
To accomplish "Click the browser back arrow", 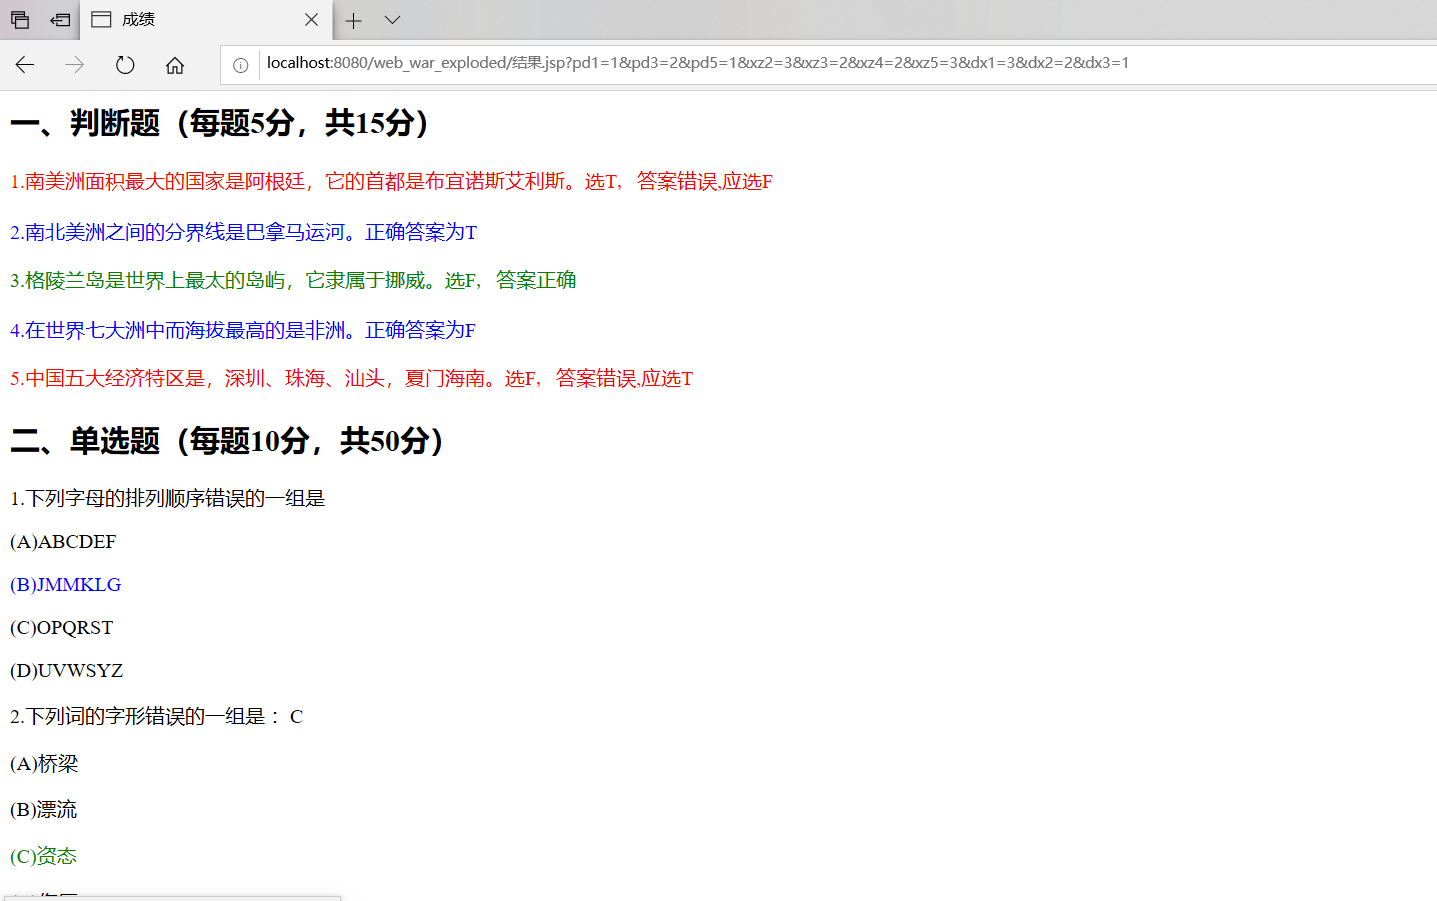I will (x=25, y=65).
